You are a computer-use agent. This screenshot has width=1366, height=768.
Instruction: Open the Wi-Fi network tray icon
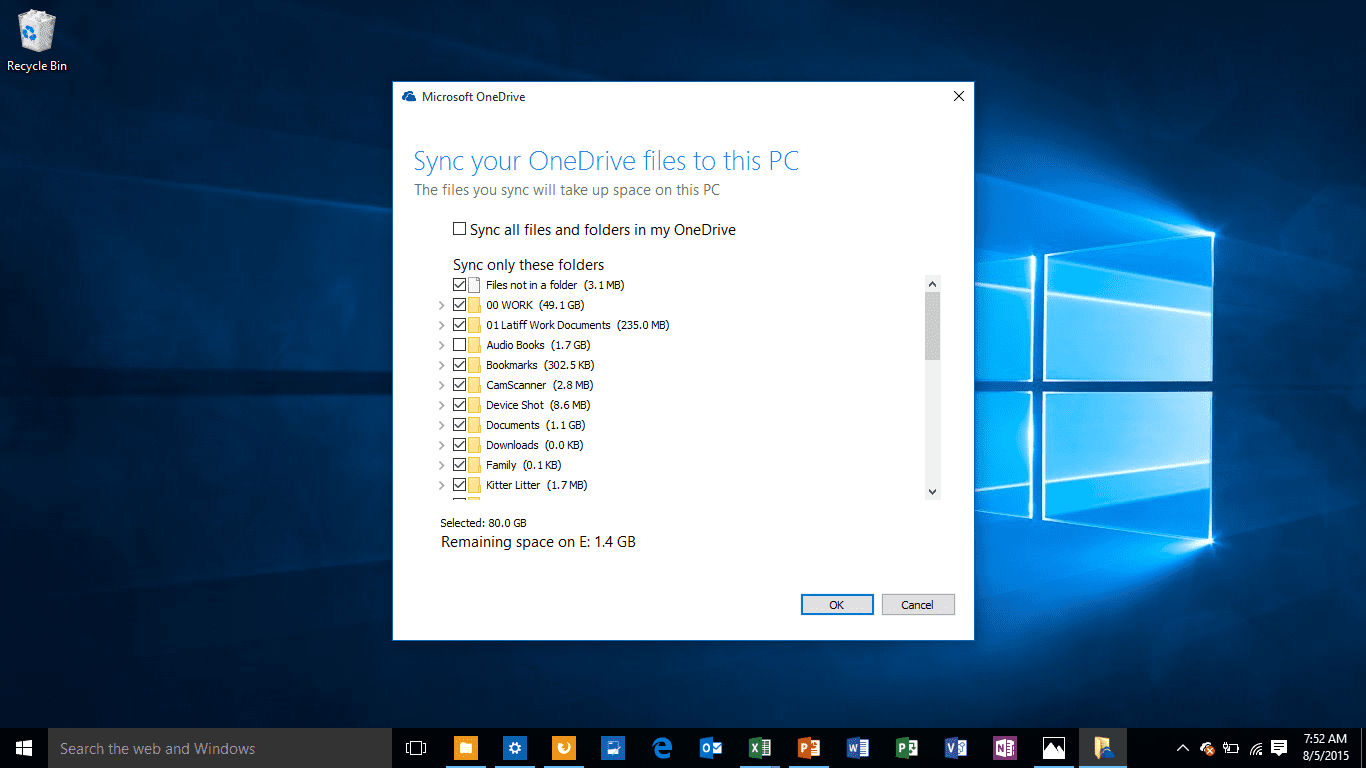point(1255,748)
